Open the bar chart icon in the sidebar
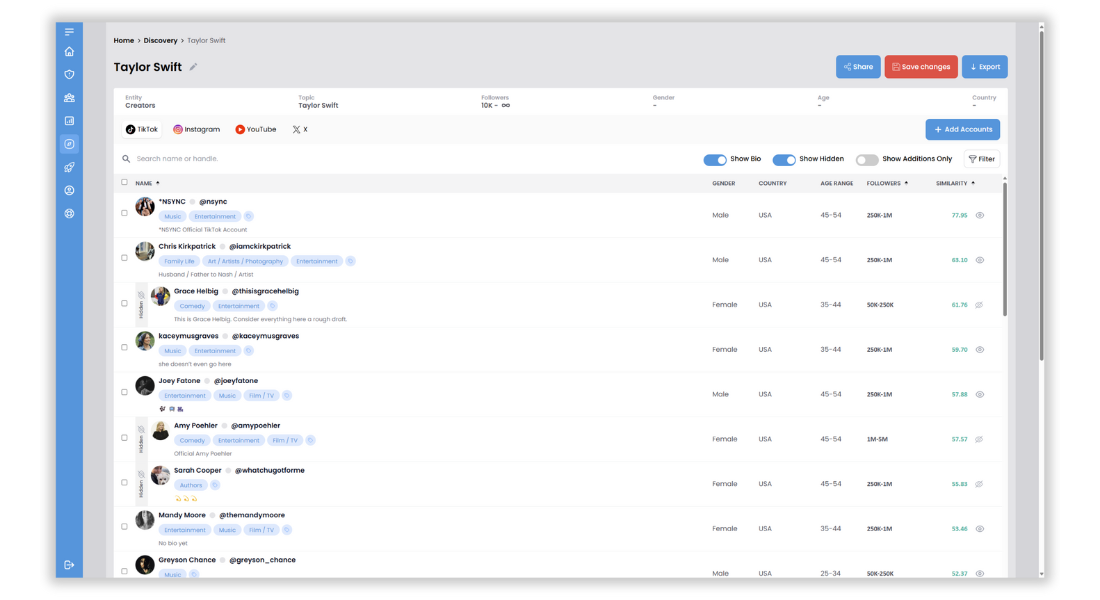 (69, 121)
